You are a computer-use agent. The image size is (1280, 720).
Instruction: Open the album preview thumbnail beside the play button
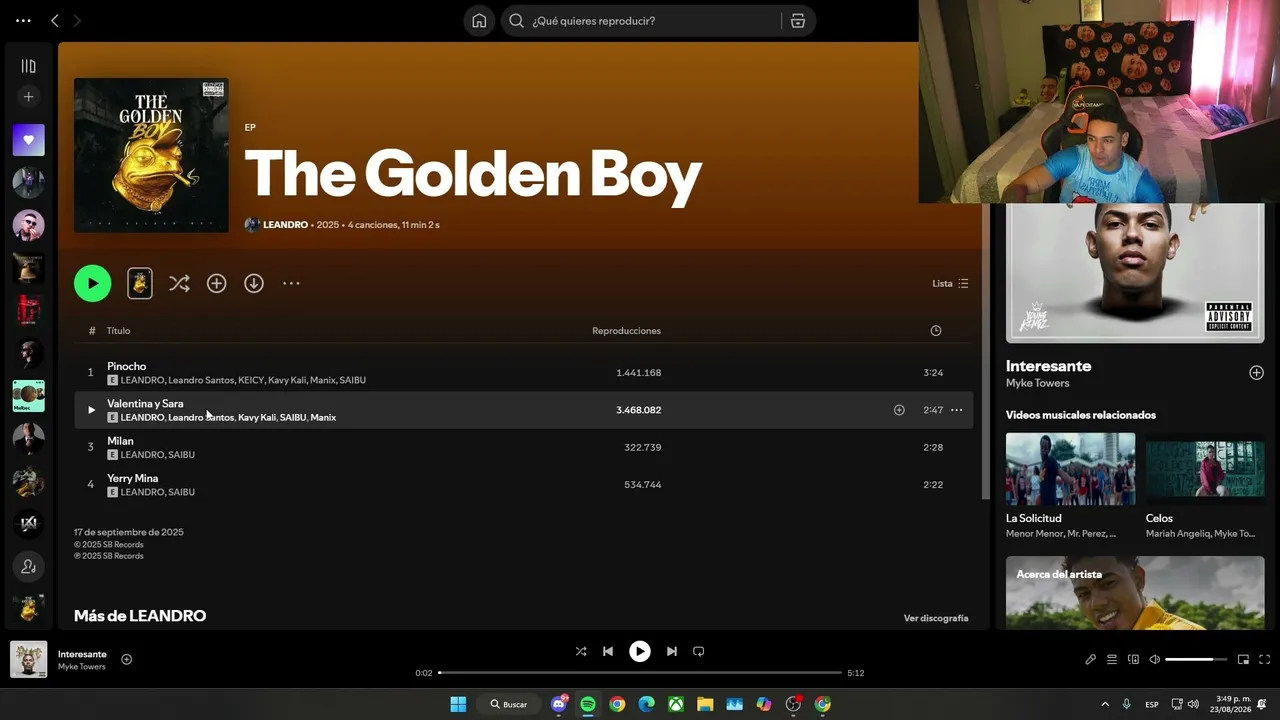pyautogui.click(x=140, y=283)
